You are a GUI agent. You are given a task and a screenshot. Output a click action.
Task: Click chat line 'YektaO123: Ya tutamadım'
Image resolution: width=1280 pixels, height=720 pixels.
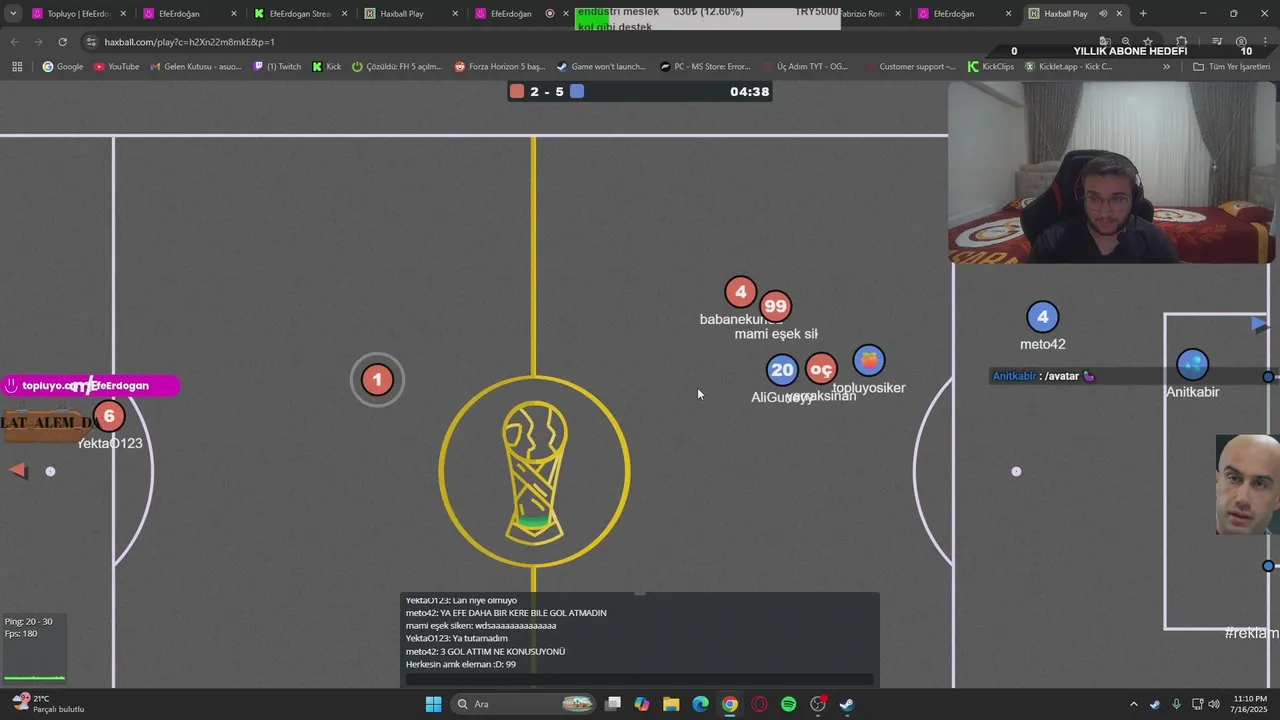(x=456, y=638)
